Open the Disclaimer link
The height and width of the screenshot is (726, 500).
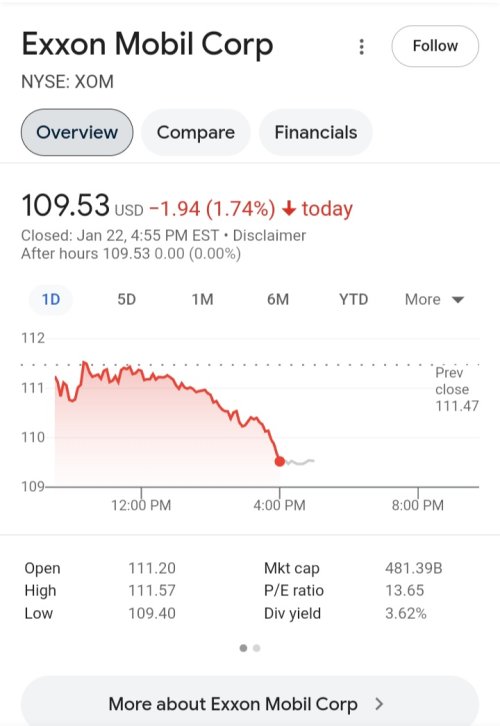pos(269,235)
